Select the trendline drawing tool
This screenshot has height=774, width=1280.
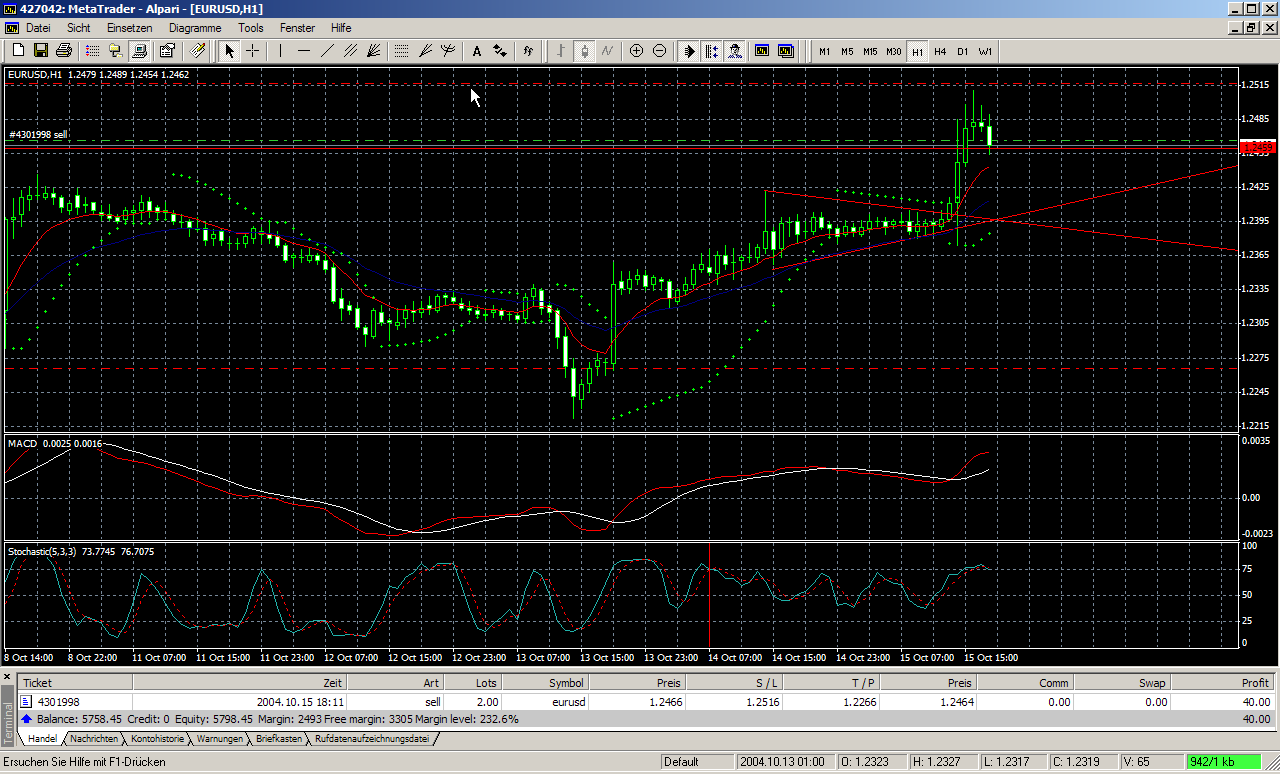coord(327,51)
